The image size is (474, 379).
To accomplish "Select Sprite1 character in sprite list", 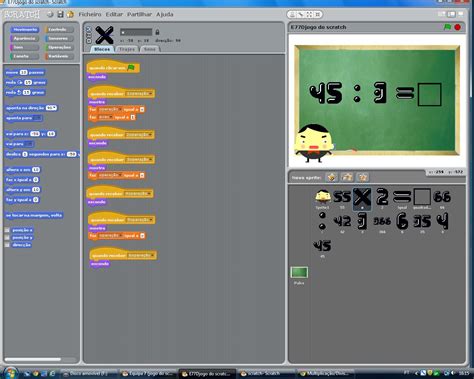I will pyautogui.click(x=322, y=199).
